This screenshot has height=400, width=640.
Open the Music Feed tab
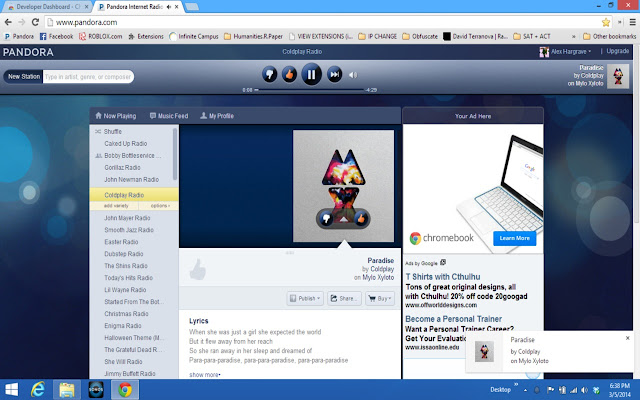(169, 116)
